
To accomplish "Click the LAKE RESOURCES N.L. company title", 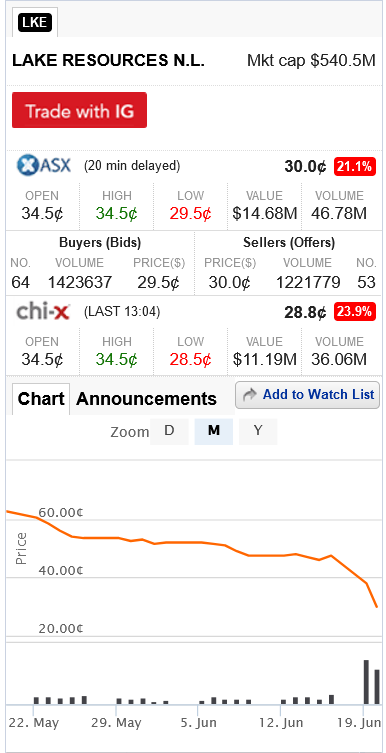I will click(x=109, y=61).
